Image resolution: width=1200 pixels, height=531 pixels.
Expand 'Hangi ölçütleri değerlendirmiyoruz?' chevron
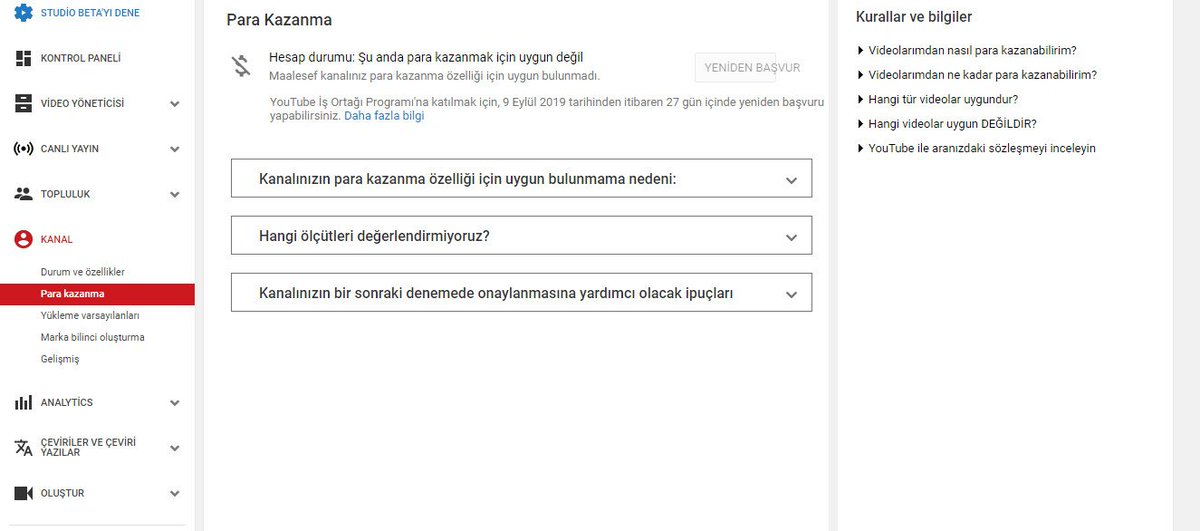pos(791,238)
